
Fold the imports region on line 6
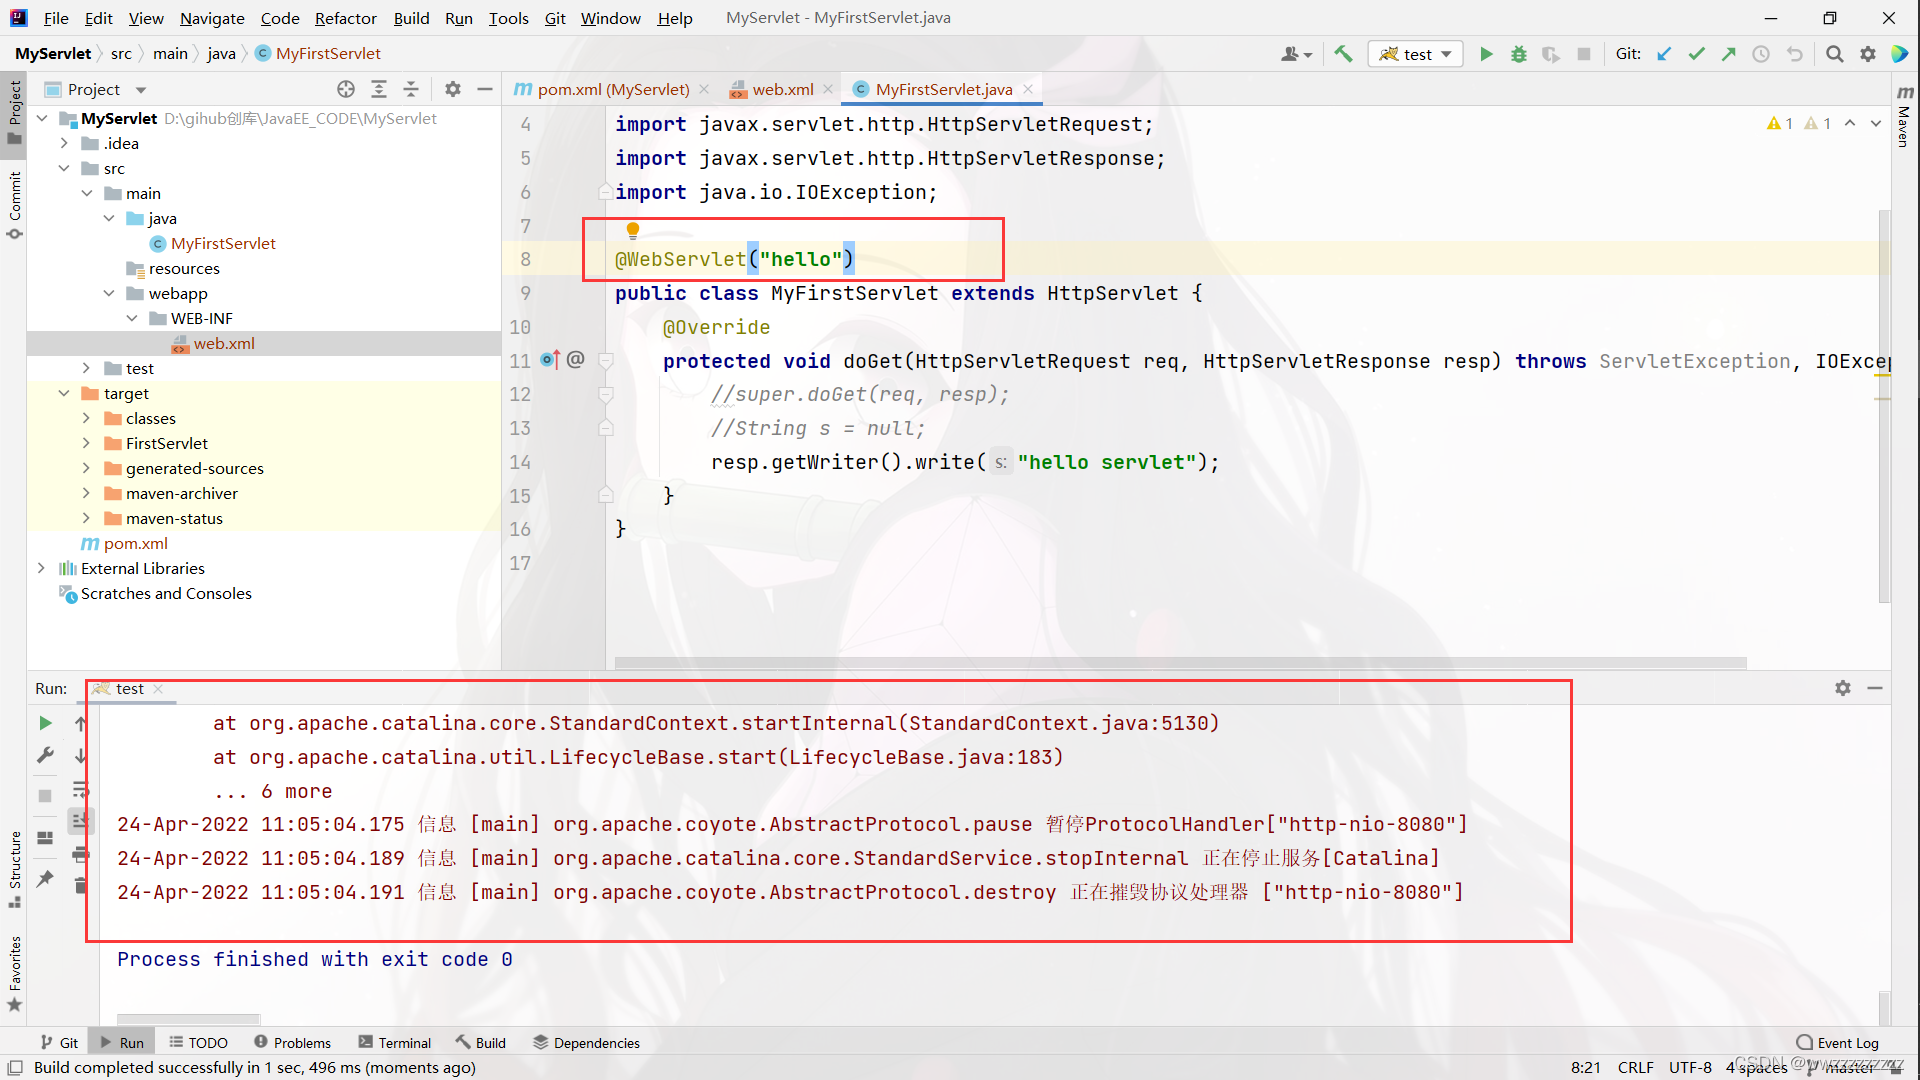pos(605,191)
